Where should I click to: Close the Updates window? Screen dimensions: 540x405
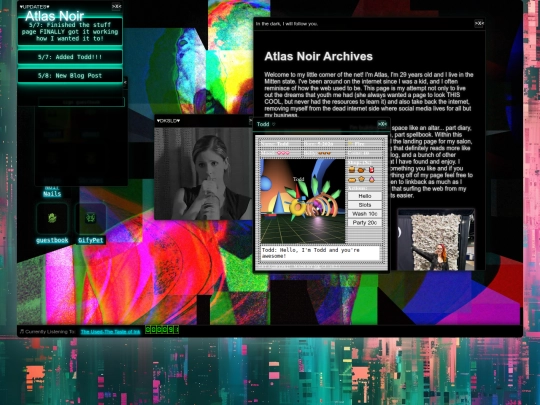(x=116, y=6)
